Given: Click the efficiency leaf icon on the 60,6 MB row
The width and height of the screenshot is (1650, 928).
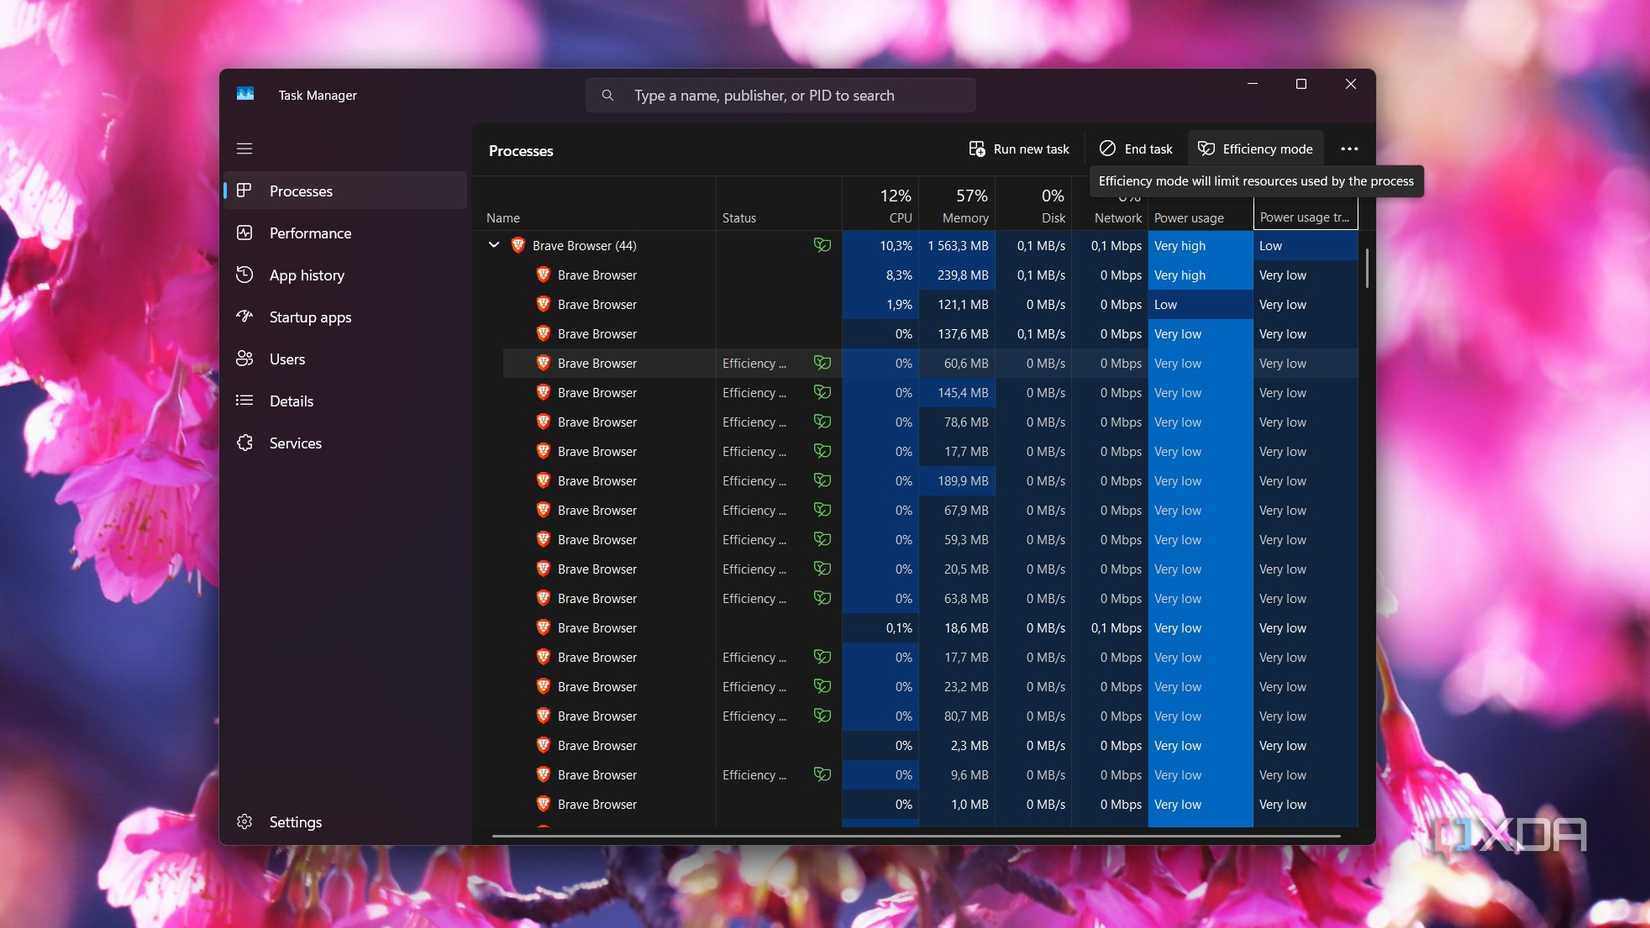Looking at the screenshot, I should (x=822, y=363).
